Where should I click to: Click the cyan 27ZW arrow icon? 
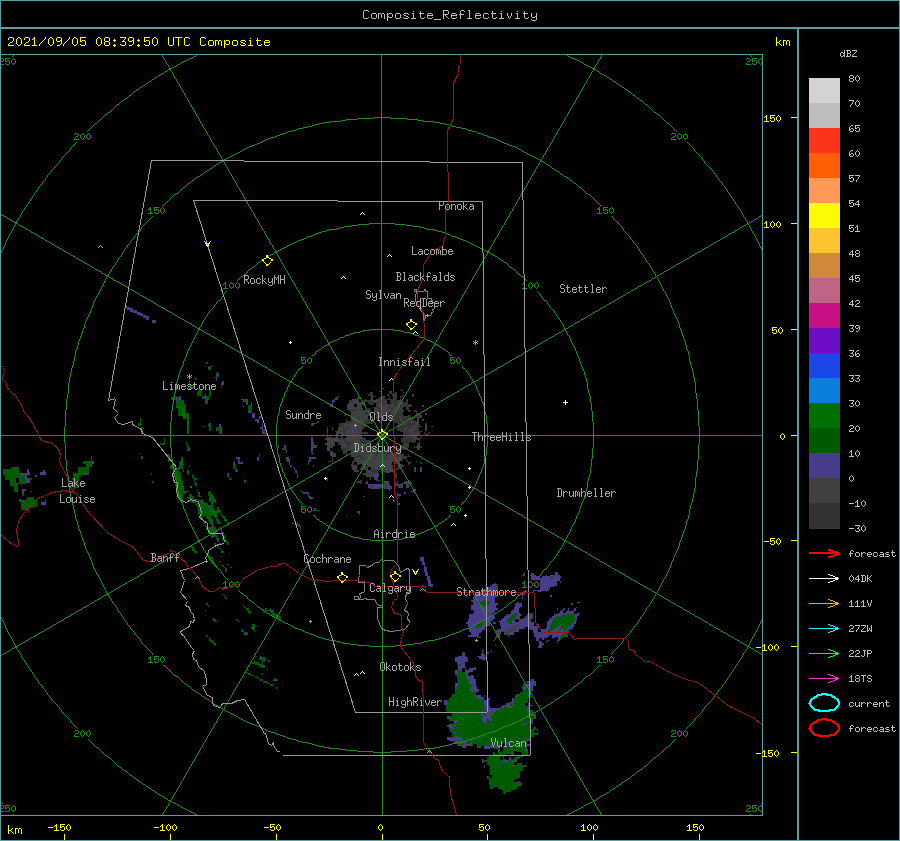tap(824, 629)
